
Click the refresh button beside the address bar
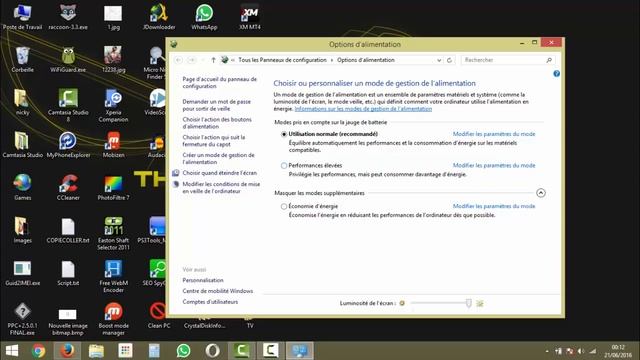449,60
